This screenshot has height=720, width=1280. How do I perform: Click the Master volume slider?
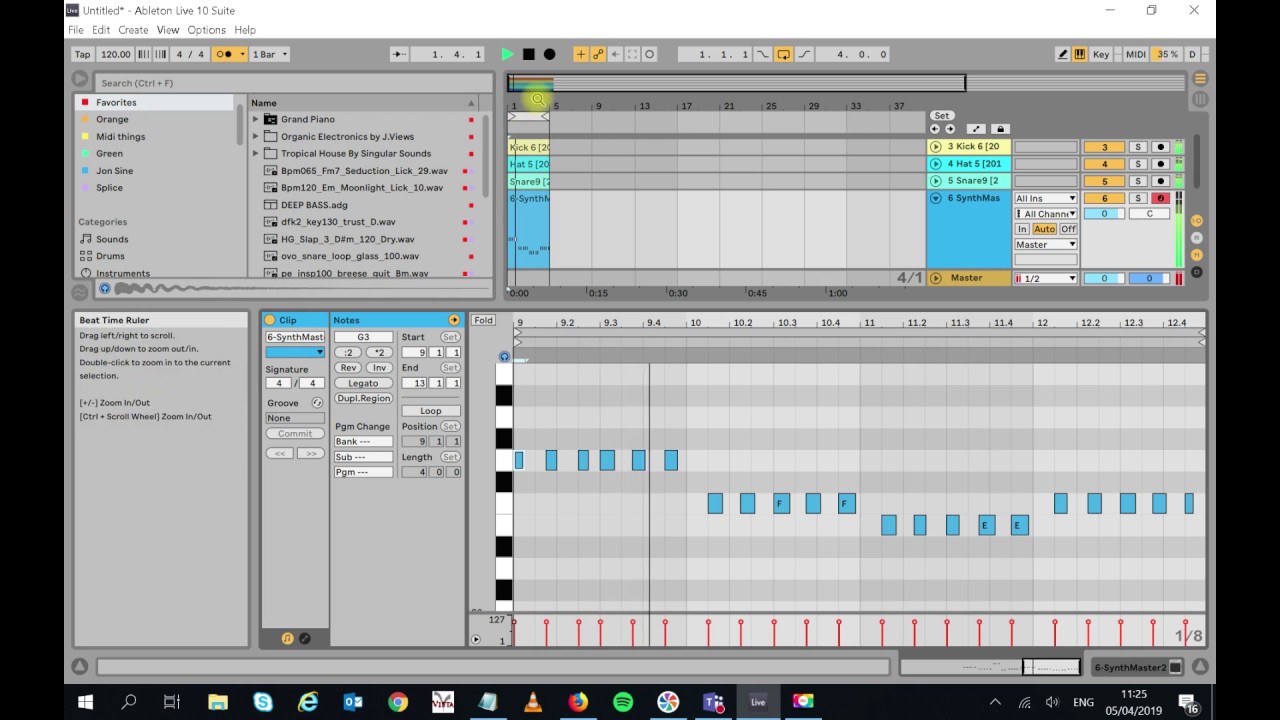1104,279
